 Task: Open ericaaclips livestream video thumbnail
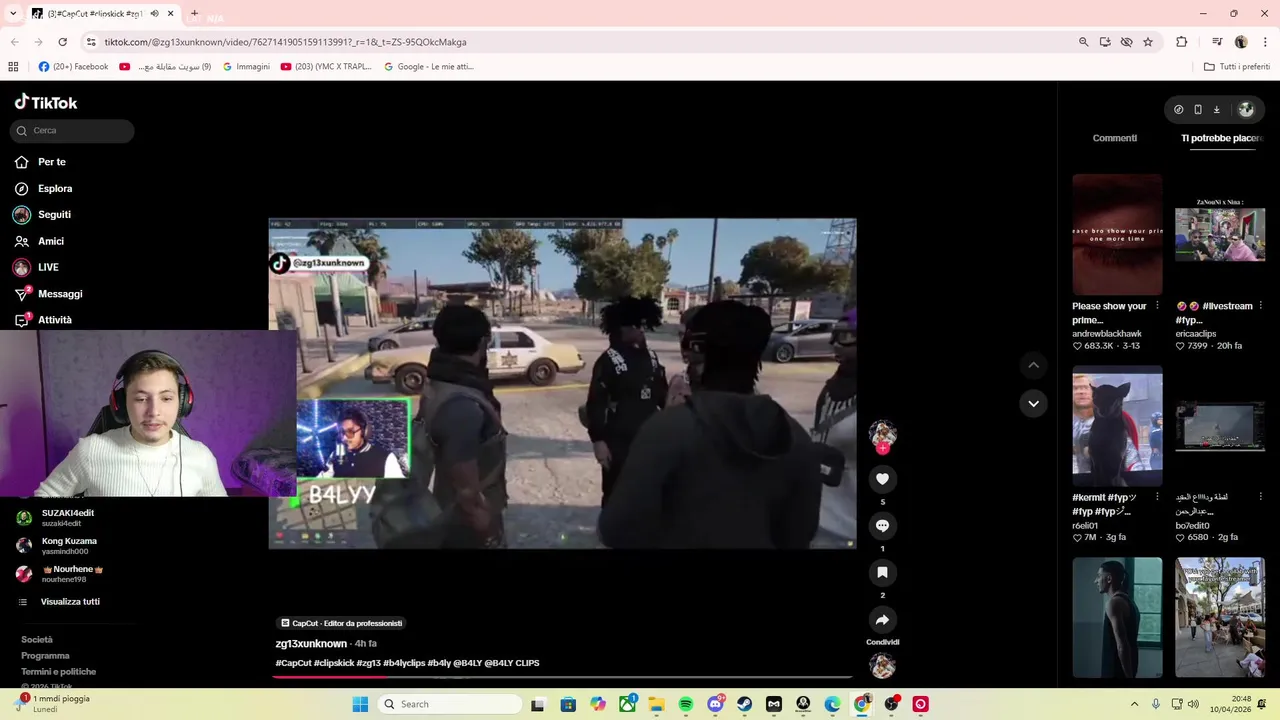tap(1220, 234)
